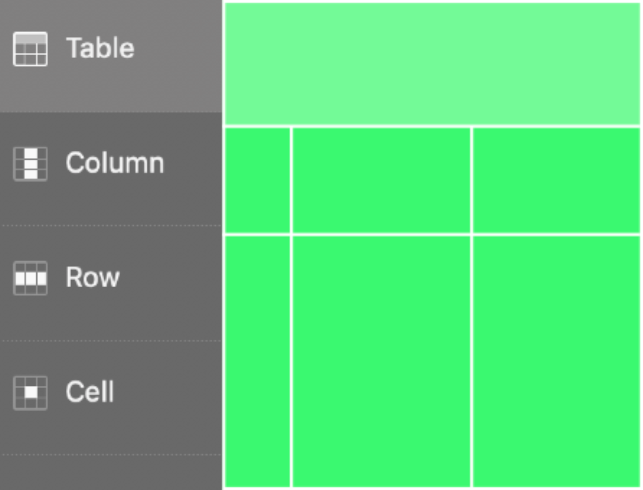
Task: Click the right cell in lower row
Action: tap(557, 361)
